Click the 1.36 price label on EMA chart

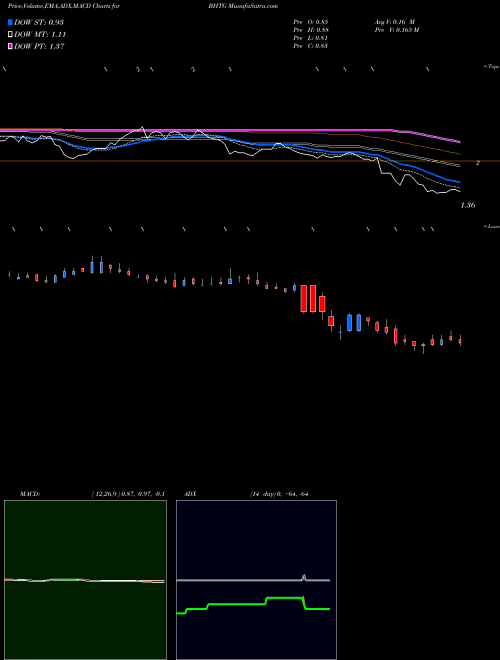[468, 205]
